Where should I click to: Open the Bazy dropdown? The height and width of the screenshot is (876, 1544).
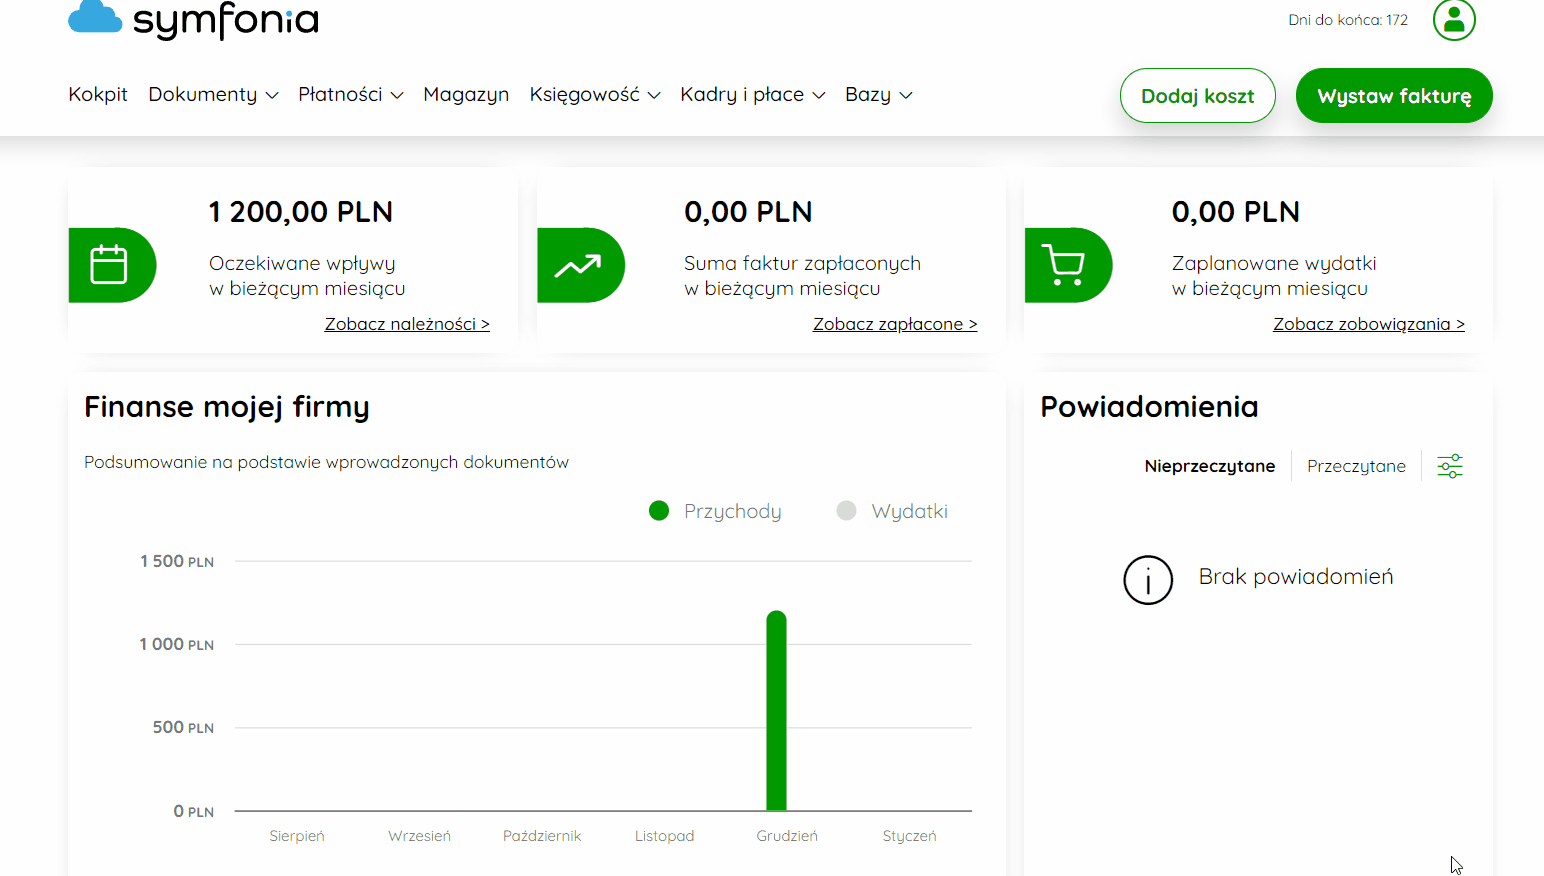[x=879, y=94]
